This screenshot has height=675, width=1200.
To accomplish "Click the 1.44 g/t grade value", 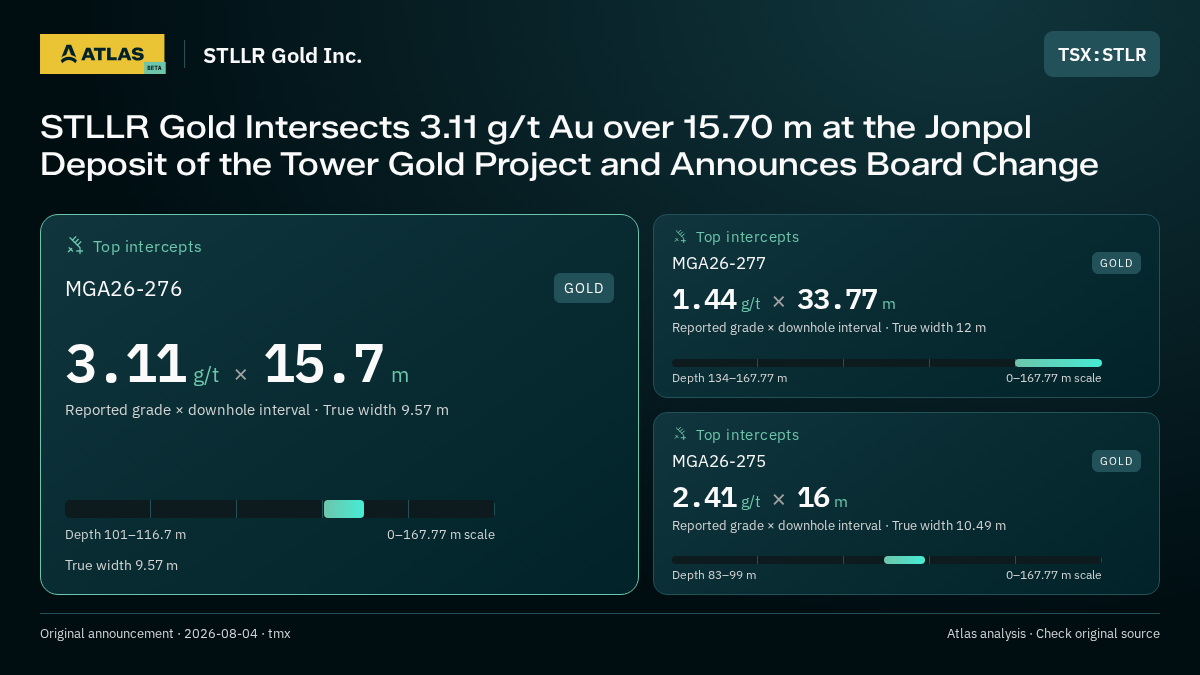I will pos(716,300).
